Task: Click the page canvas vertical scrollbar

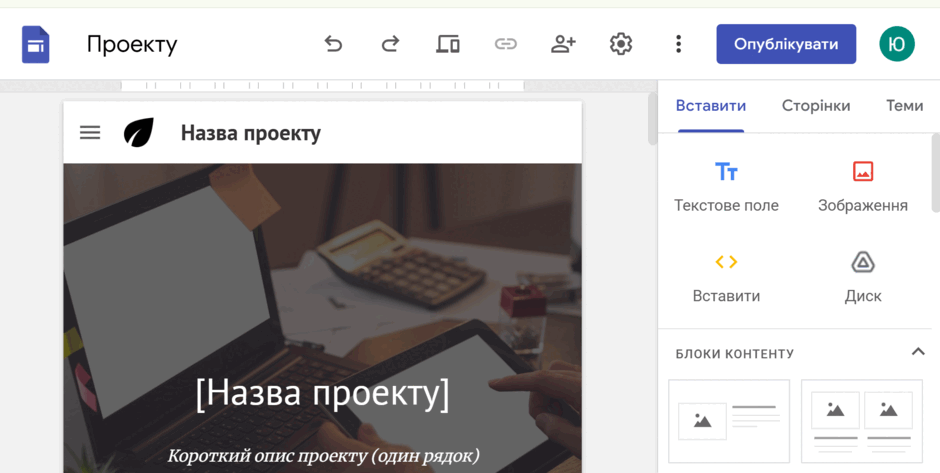Action: coord(652,119)
